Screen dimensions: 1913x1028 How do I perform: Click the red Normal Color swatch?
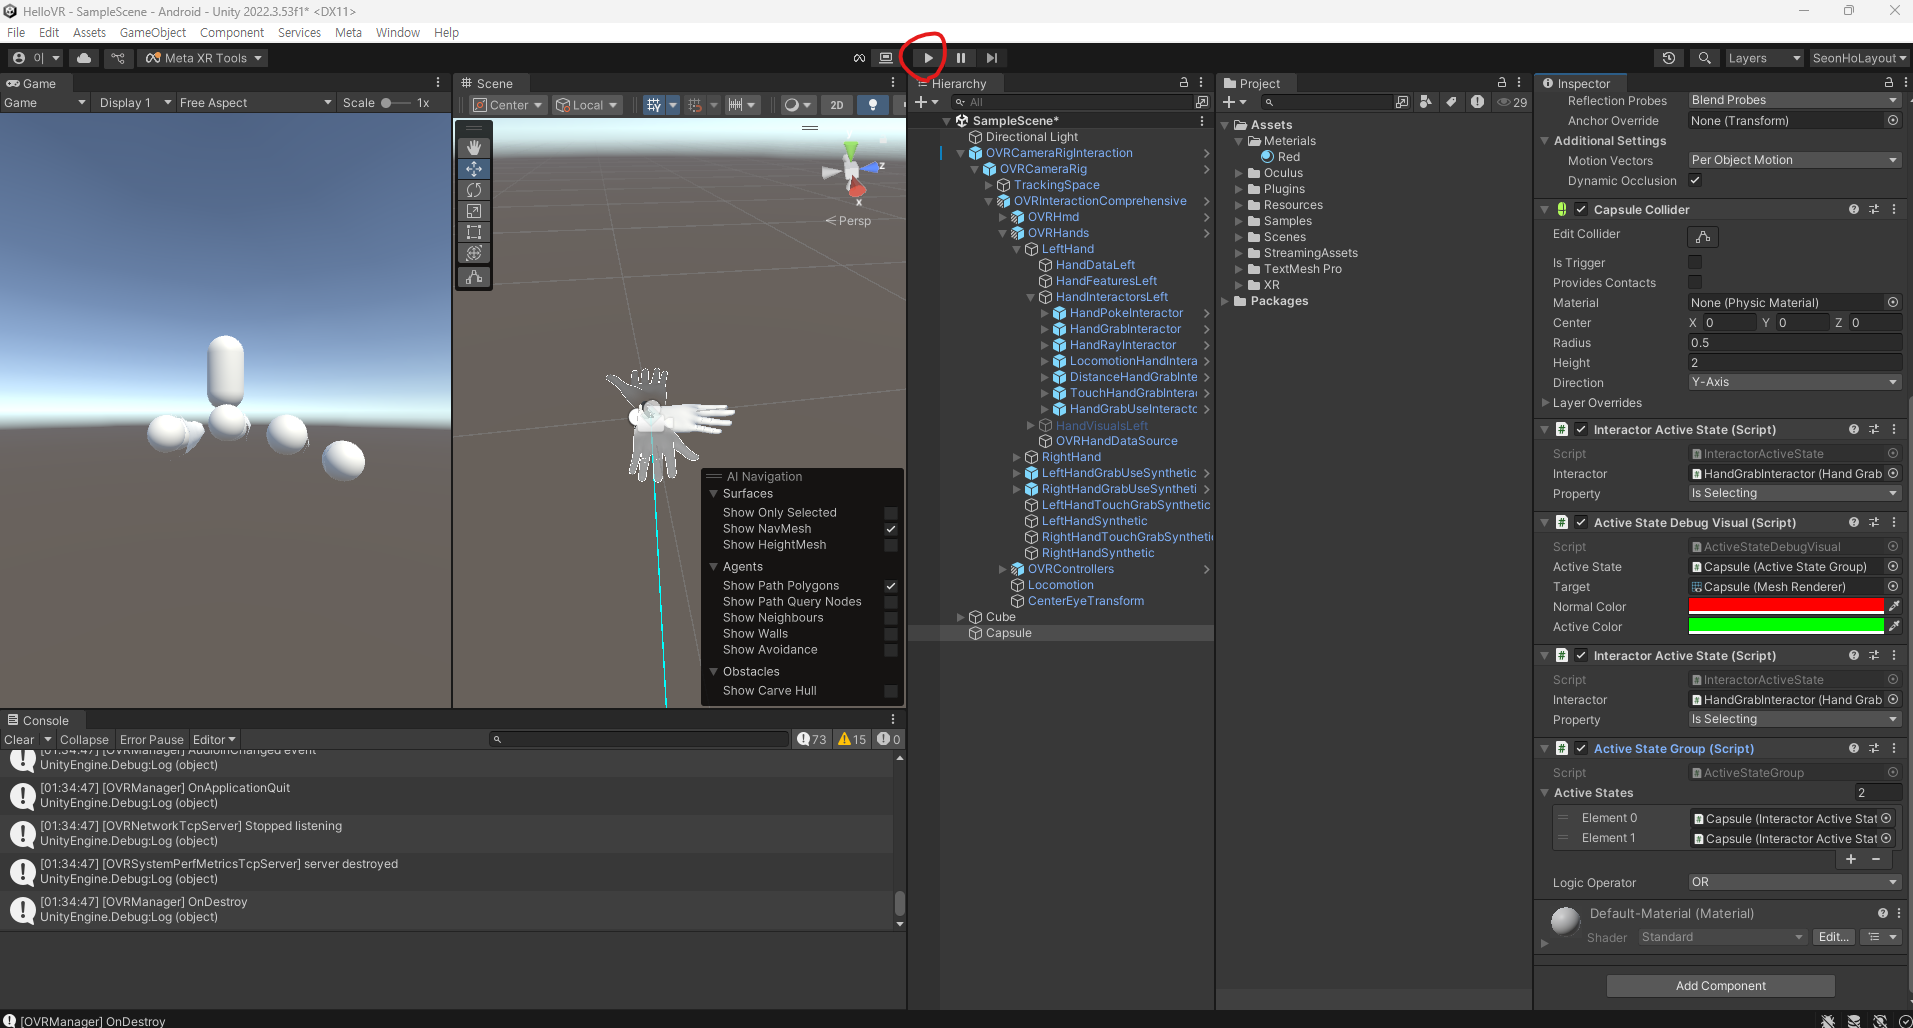pos(1786,606)
